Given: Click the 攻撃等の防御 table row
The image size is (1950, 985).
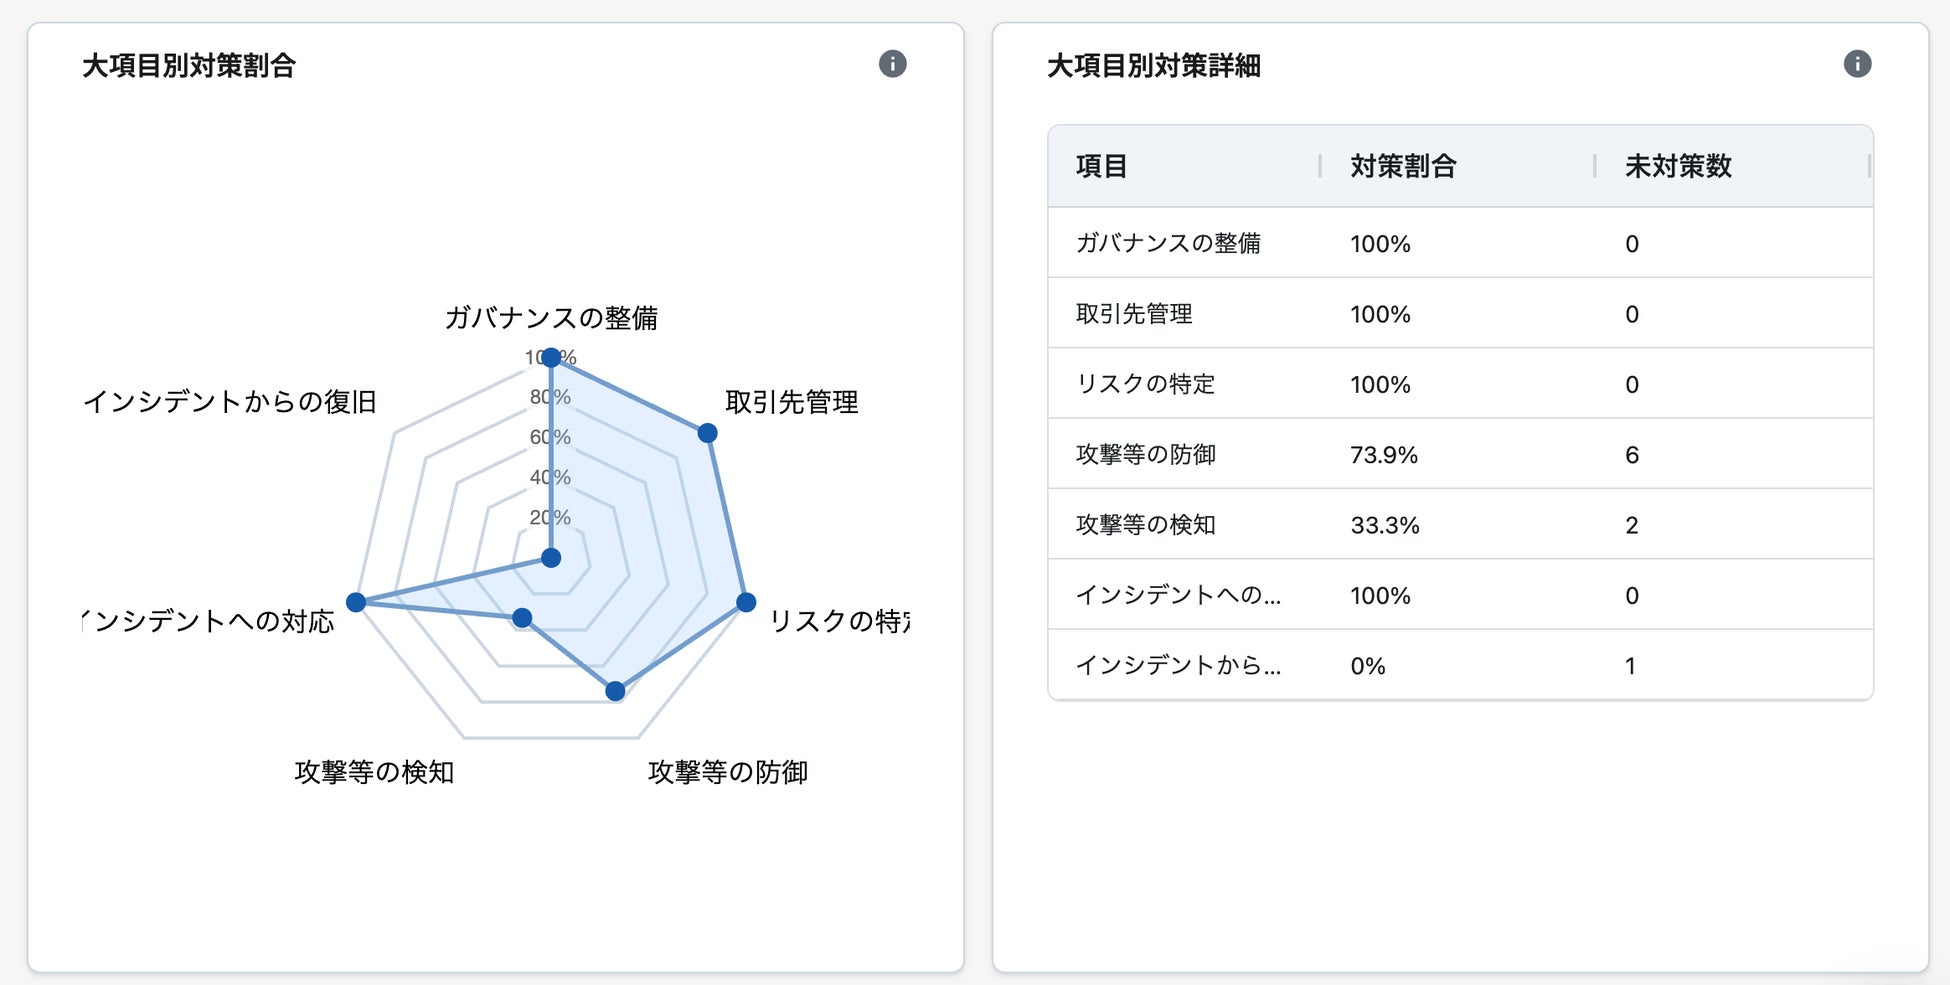Looking at the screenshot, I should click(1460, 454).
